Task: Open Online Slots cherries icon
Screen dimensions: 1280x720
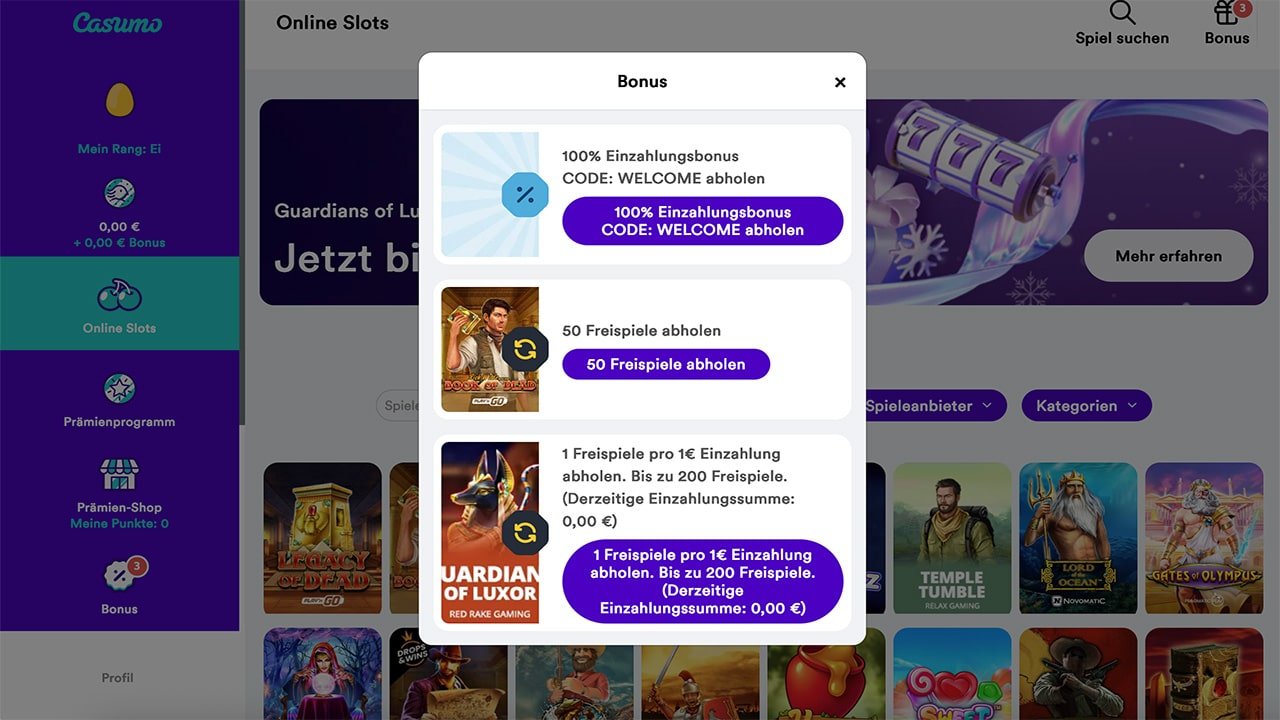Action: click(x=119, y=296)
